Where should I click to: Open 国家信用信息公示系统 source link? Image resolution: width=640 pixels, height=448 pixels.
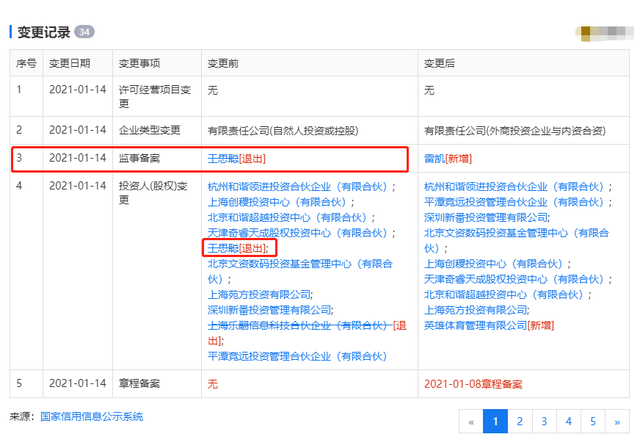tap(91, 417)
